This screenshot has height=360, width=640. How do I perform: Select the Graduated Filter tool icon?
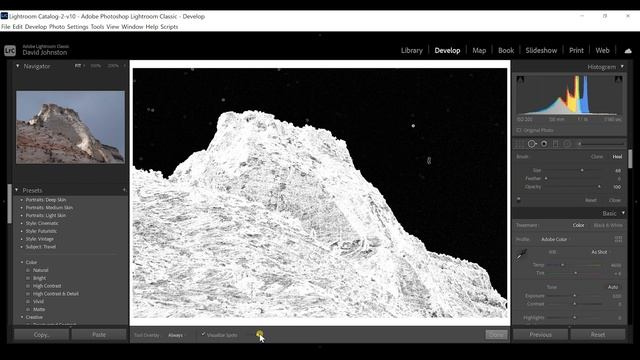click(x=556, y=144)
